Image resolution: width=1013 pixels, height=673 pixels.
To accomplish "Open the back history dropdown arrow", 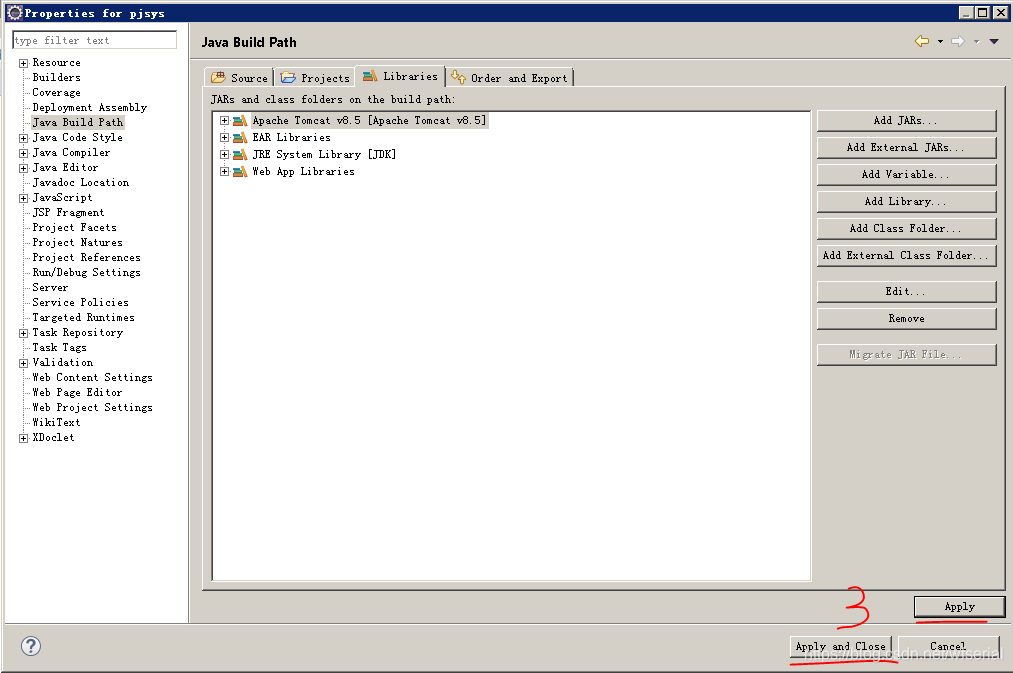I will (940, 42).
